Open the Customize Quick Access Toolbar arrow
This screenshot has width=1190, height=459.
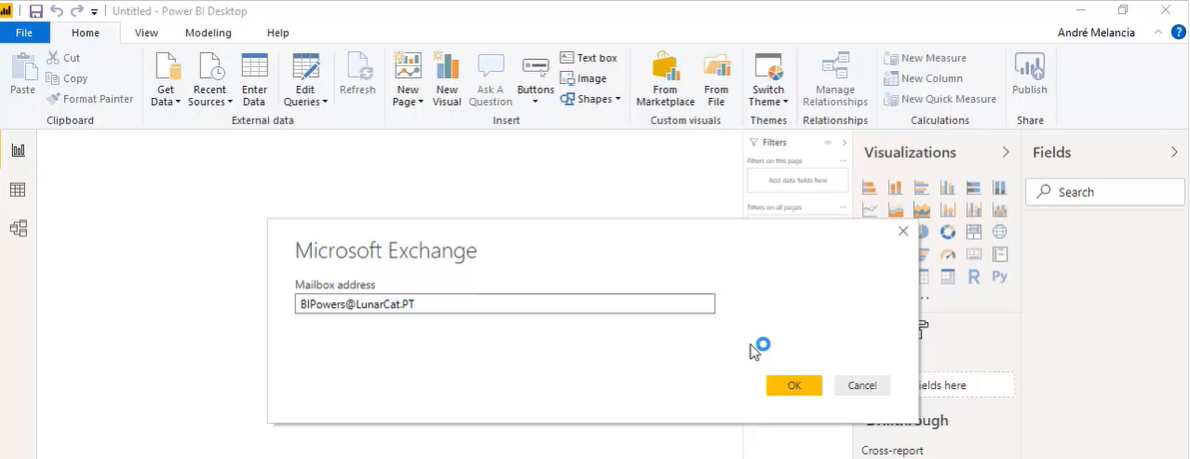[x=94, y=12]
